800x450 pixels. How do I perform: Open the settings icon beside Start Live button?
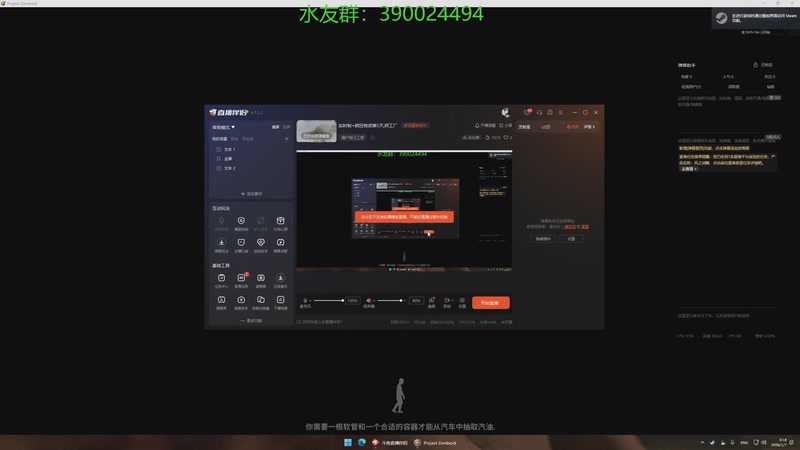click(462, 301)
